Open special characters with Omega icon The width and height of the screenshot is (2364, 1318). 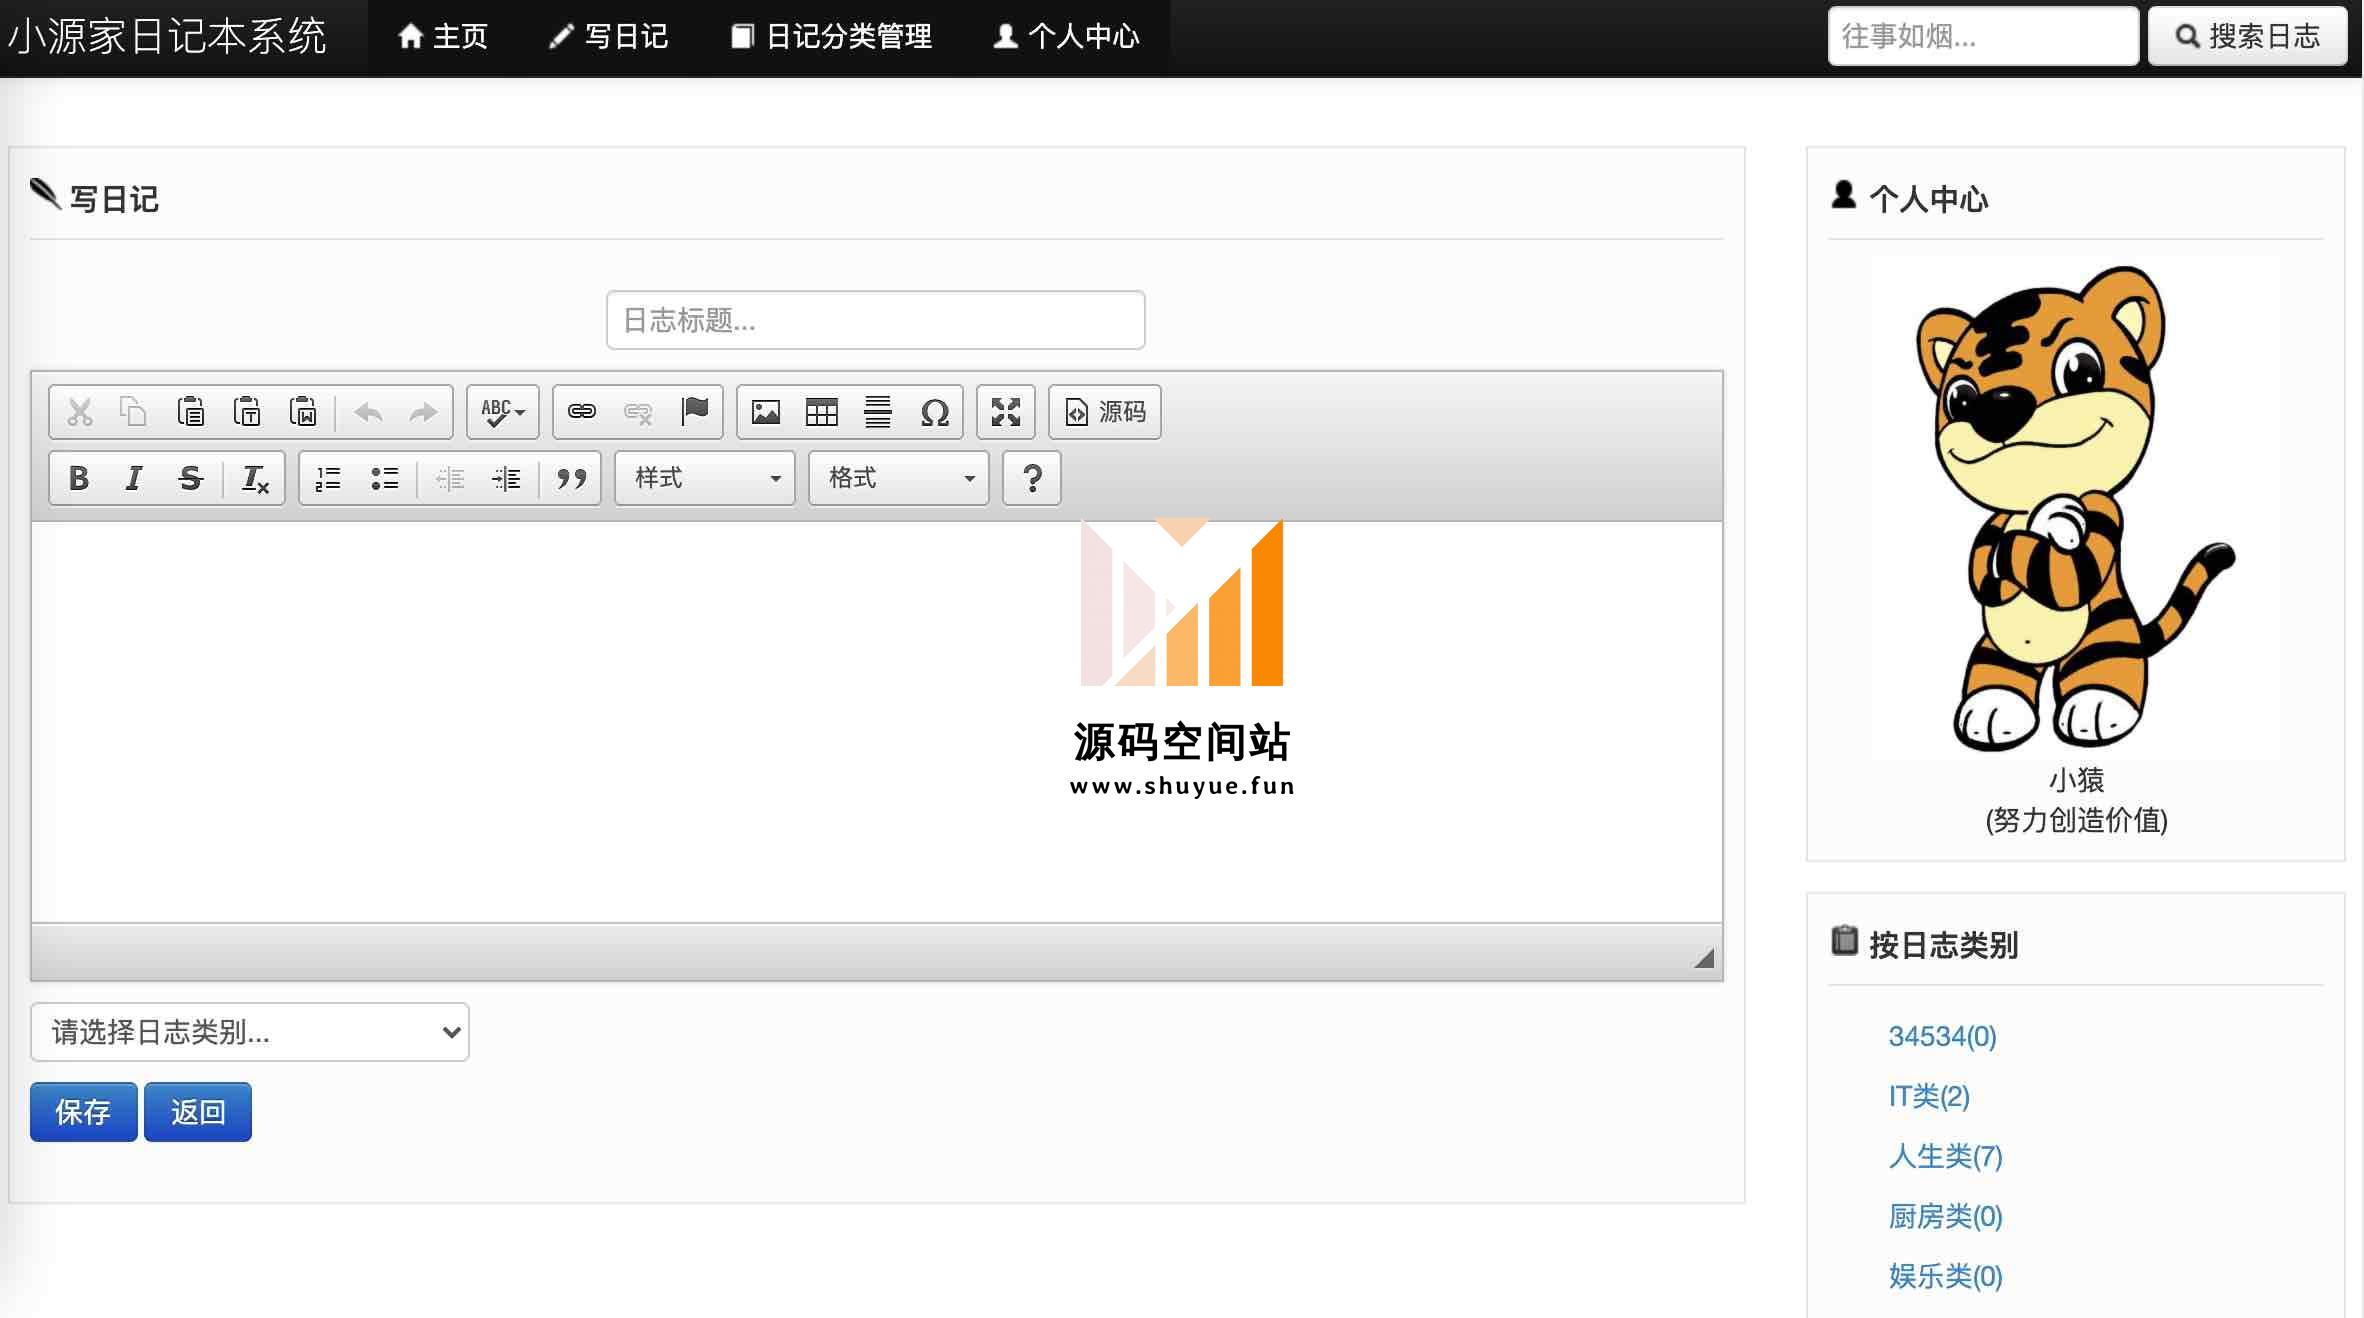[934, 412]
